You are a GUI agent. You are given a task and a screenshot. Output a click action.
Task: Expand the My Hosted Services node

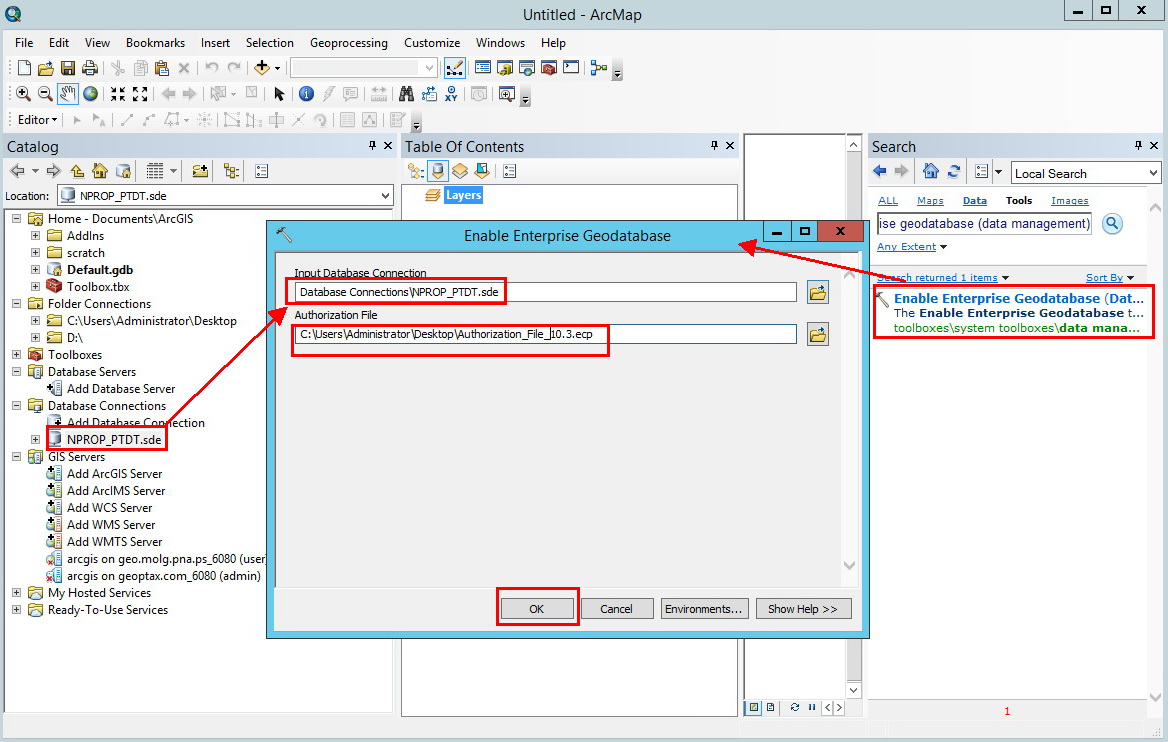point(16,593)
